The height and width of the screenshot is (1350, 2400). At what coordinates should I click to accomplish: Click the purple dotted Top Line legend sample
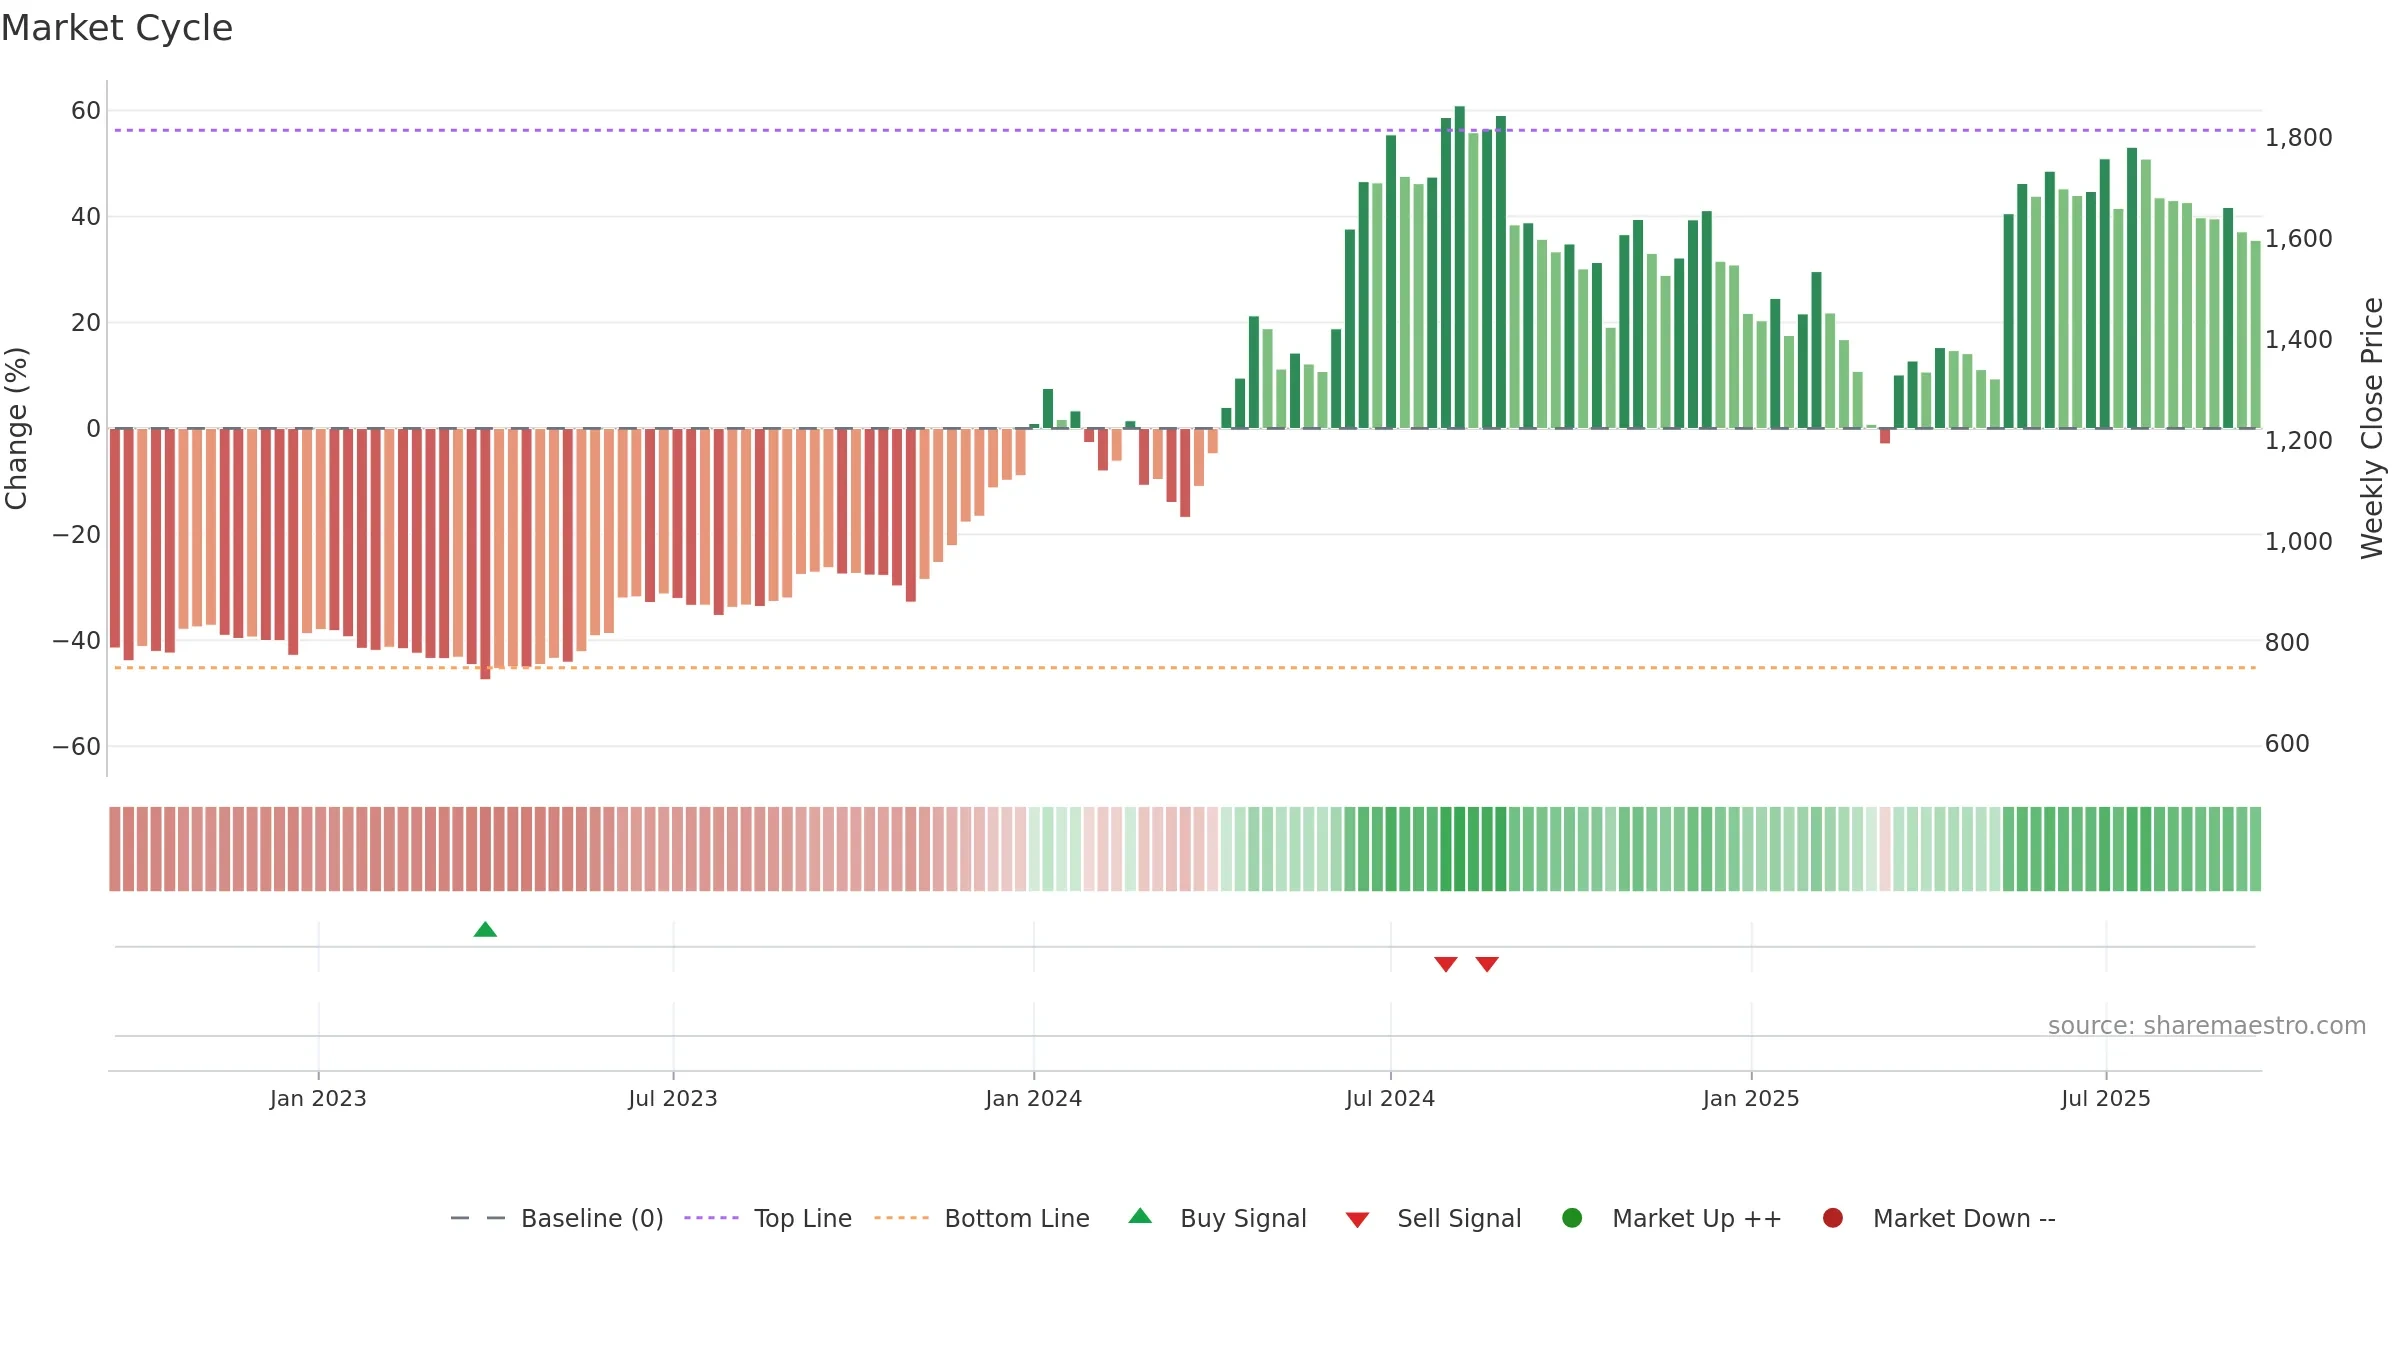(x=711, y=1218)
